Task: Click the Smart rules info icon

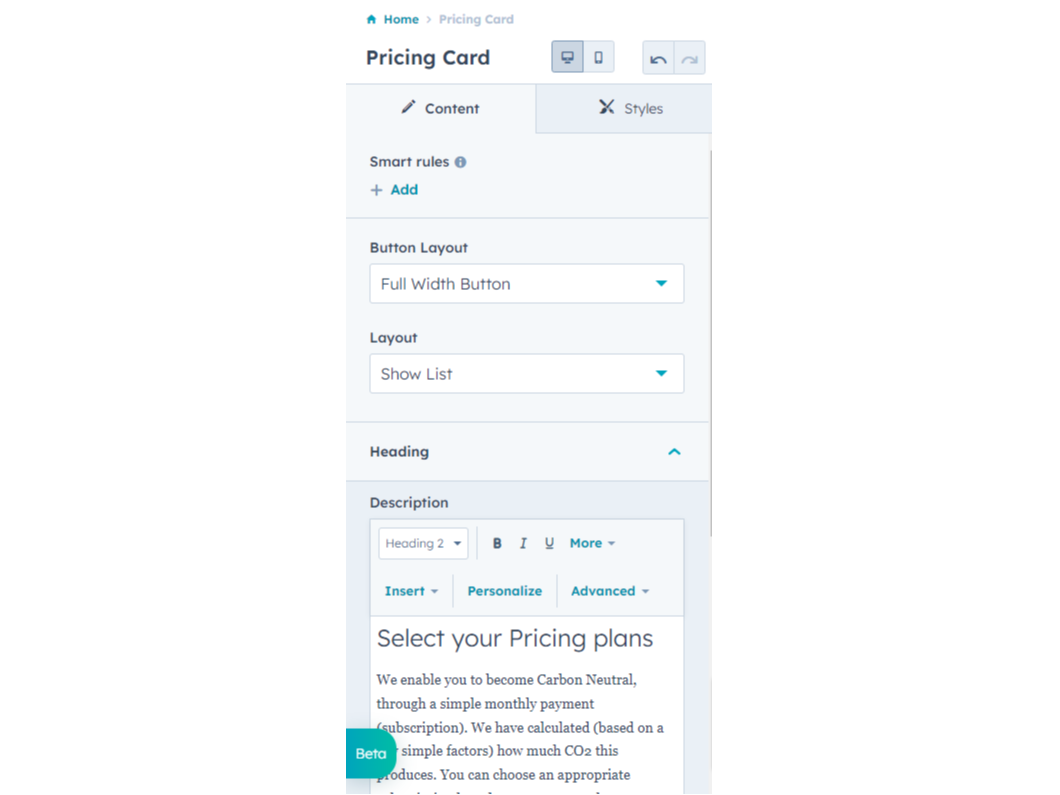Action: point(460,162)
